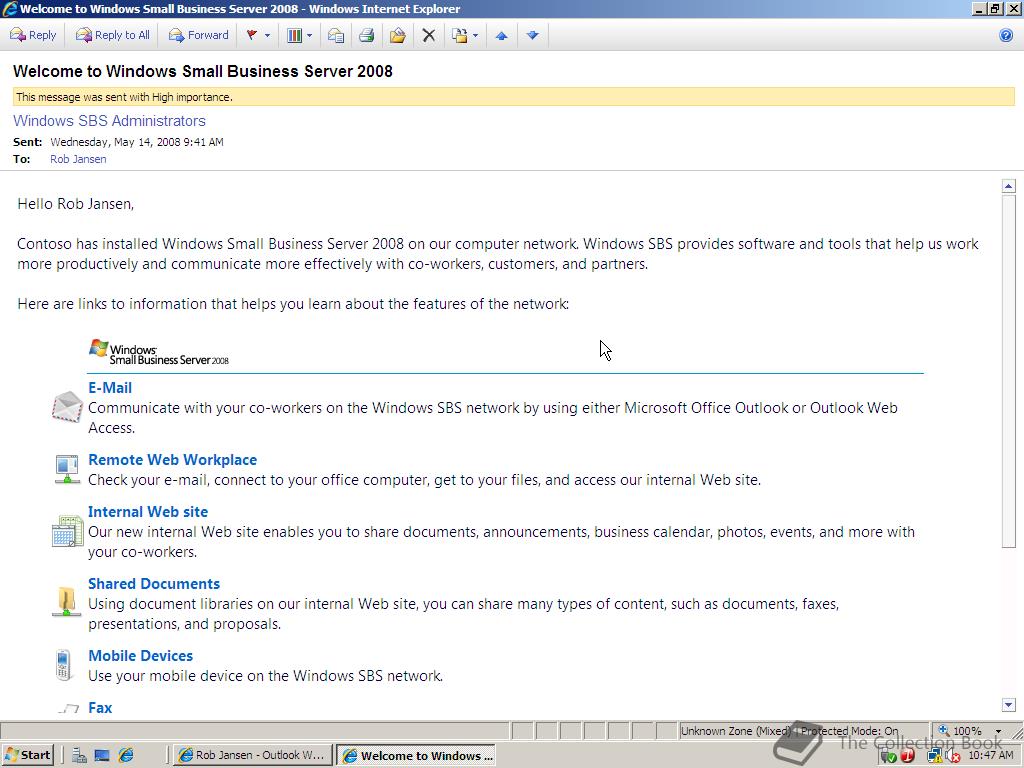Go to next item arrow

[x=533, y=35]
